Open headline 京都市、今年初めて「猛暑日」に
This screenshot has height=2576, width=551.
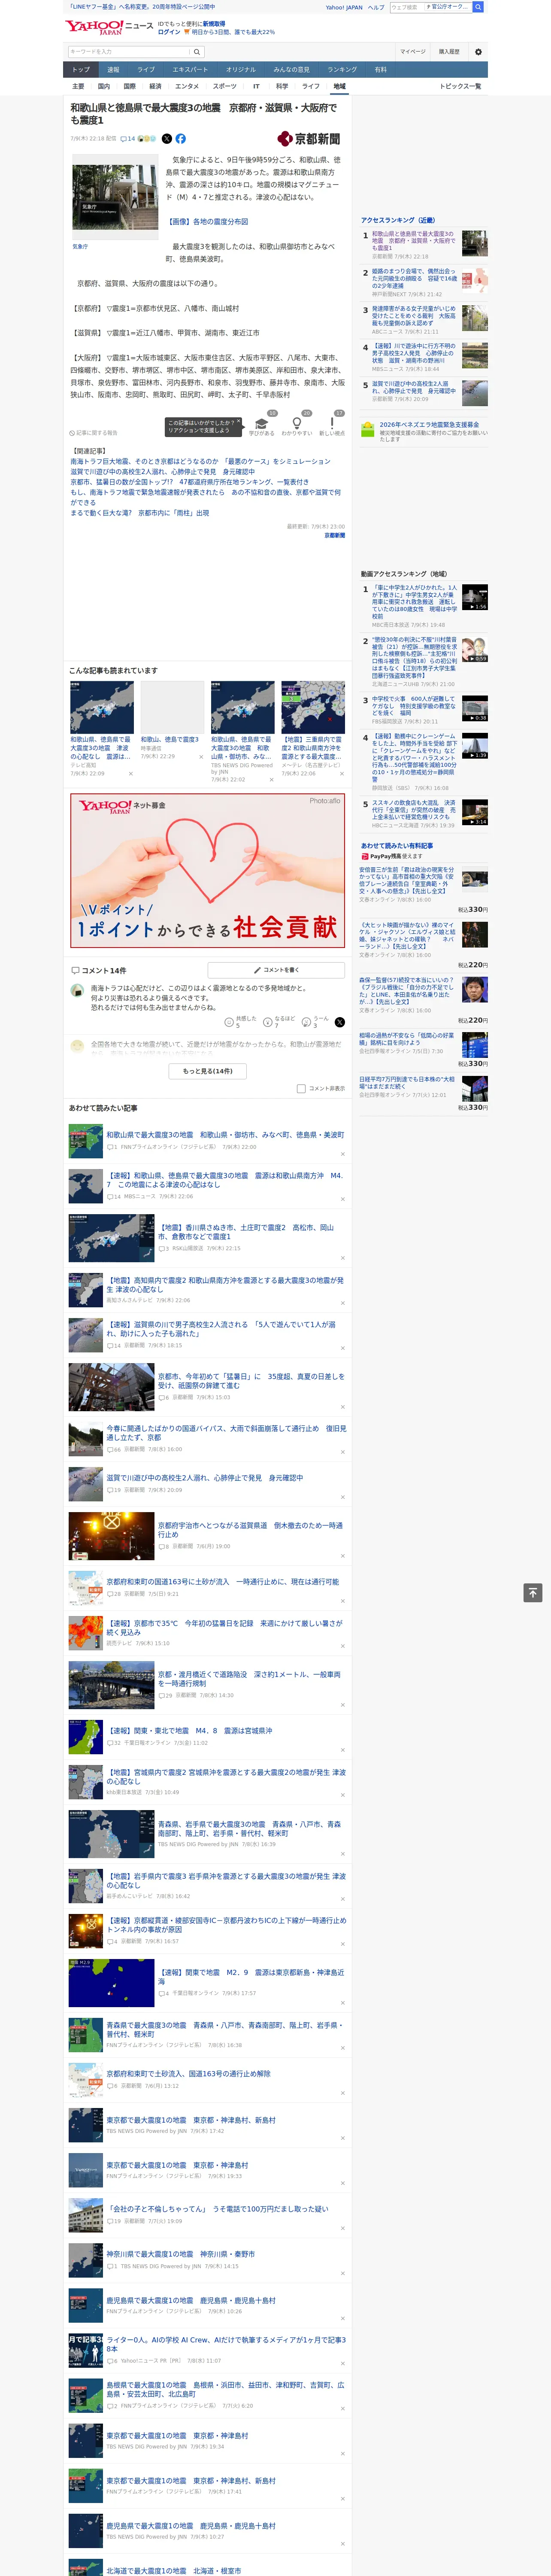[x=251, y=1381]
